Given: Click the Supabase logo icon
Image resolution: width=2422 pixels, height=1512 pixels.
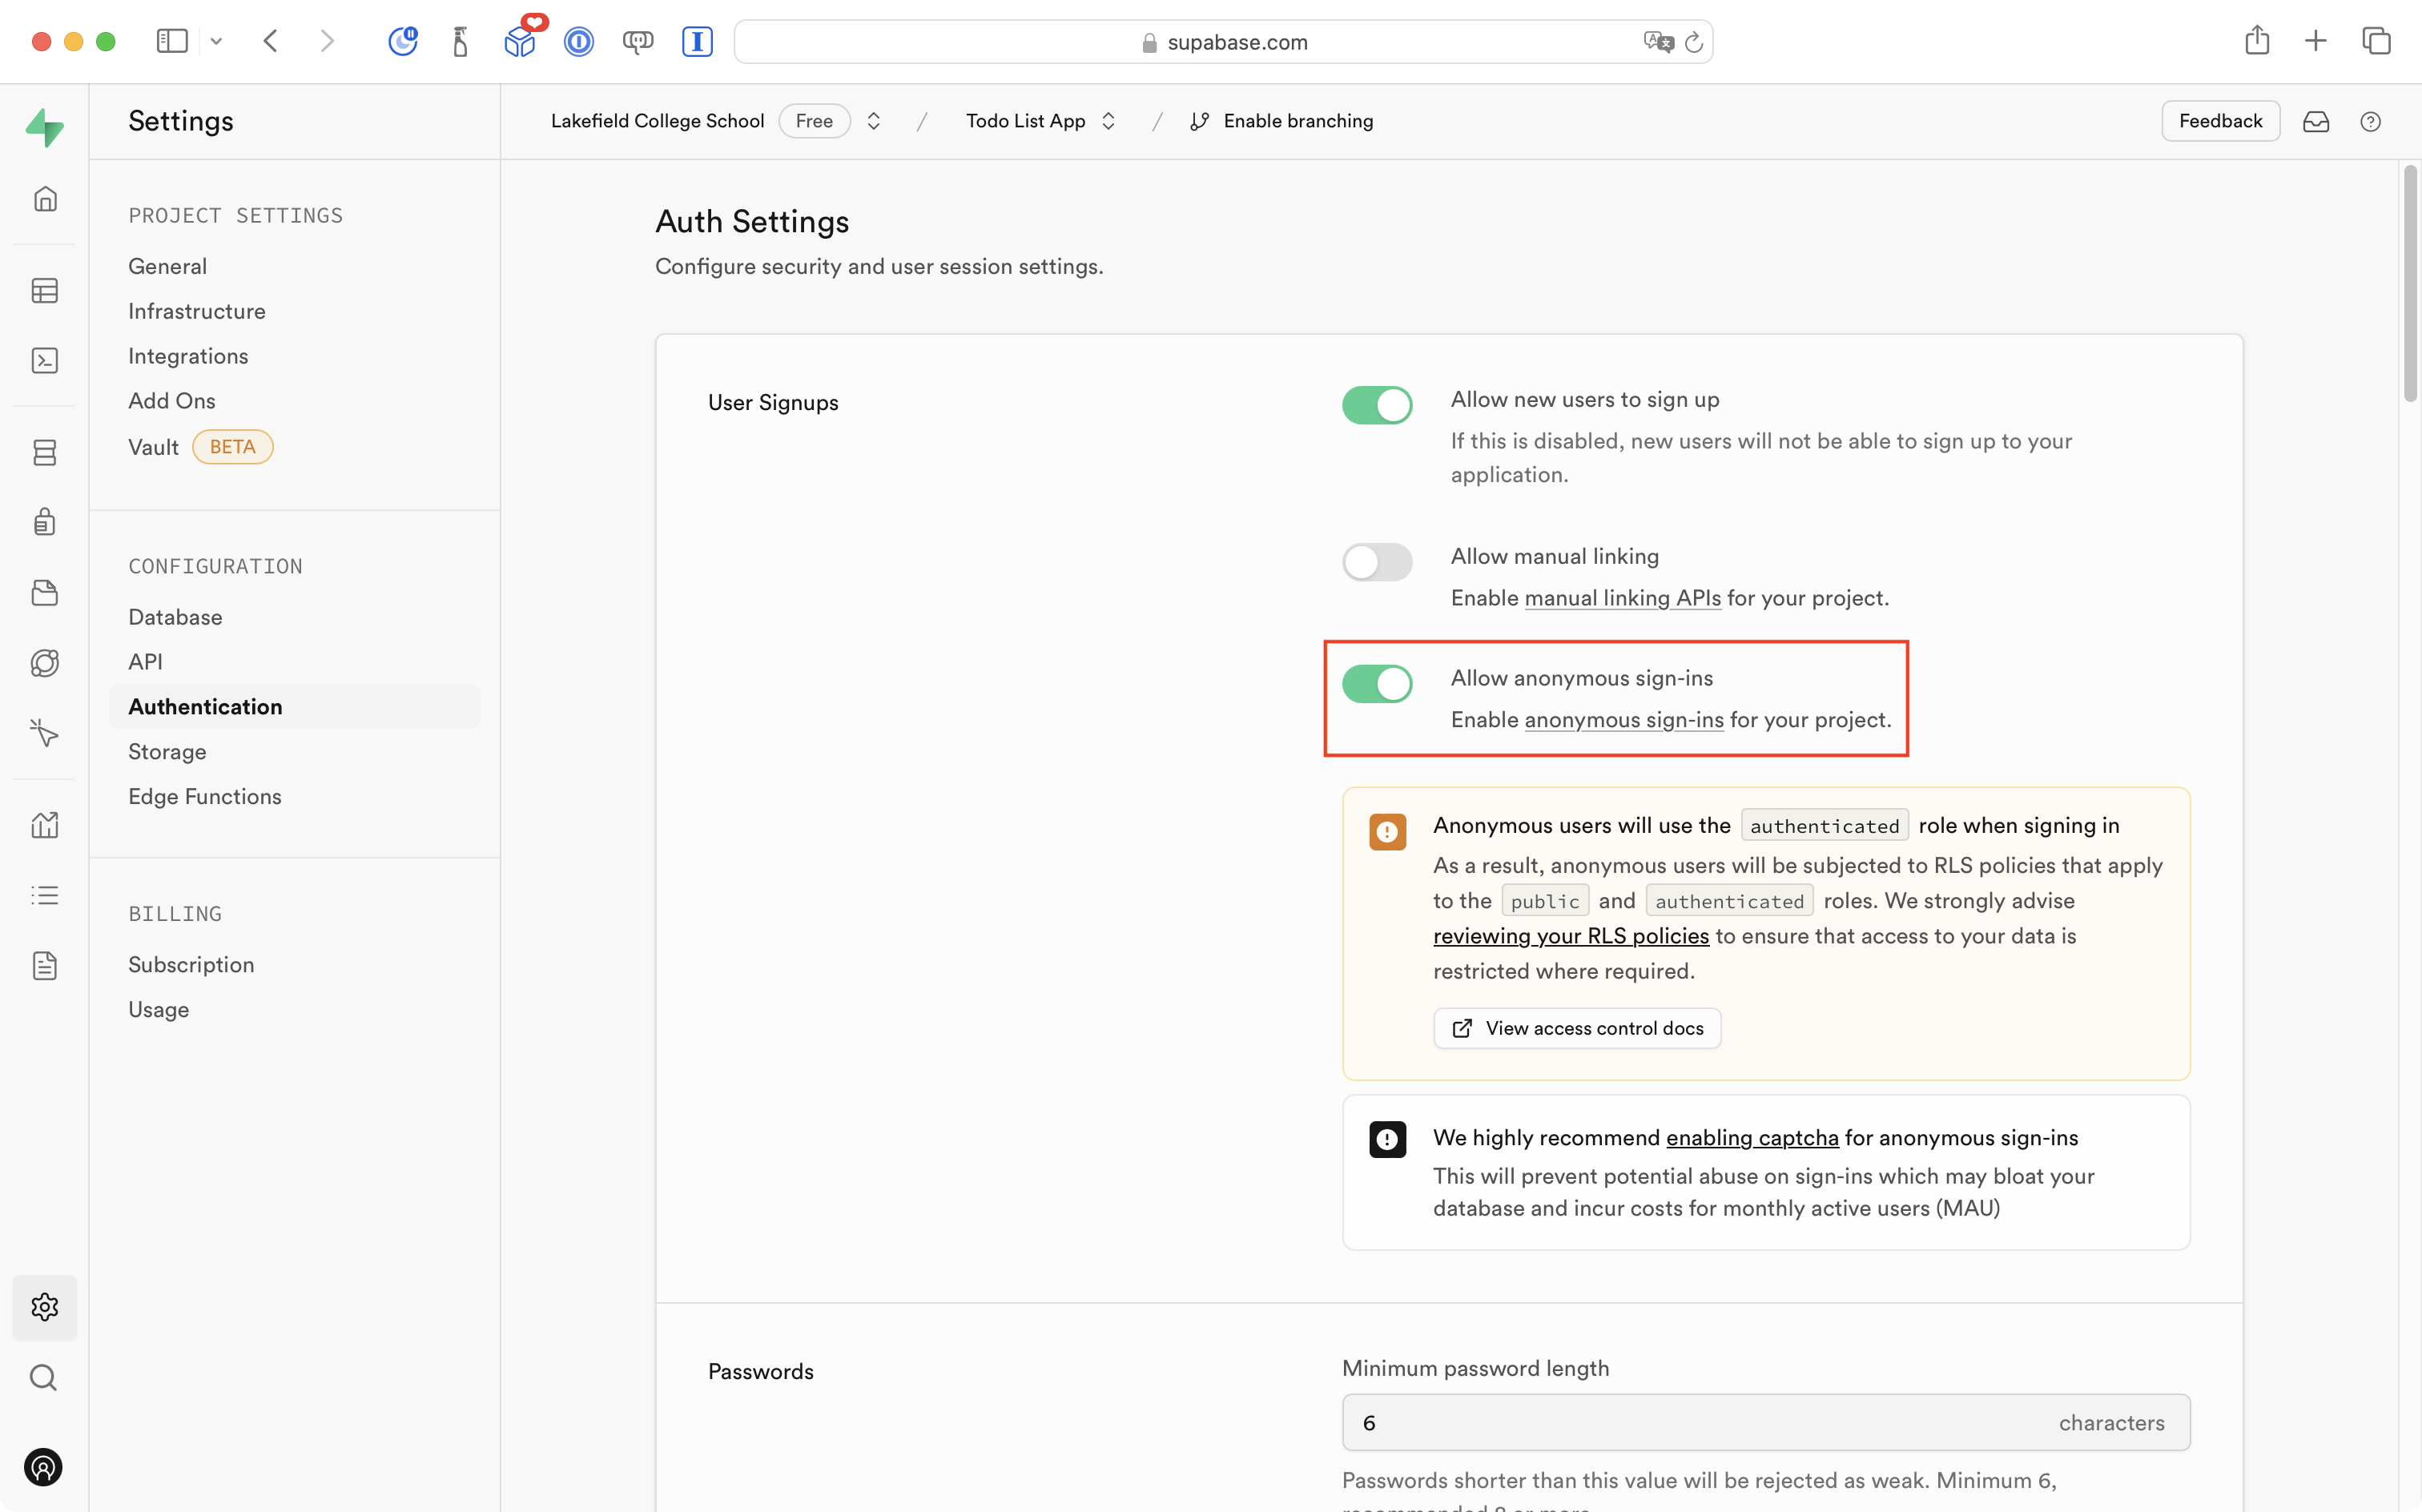Looking at the screenshot, I should pos(44,127).
